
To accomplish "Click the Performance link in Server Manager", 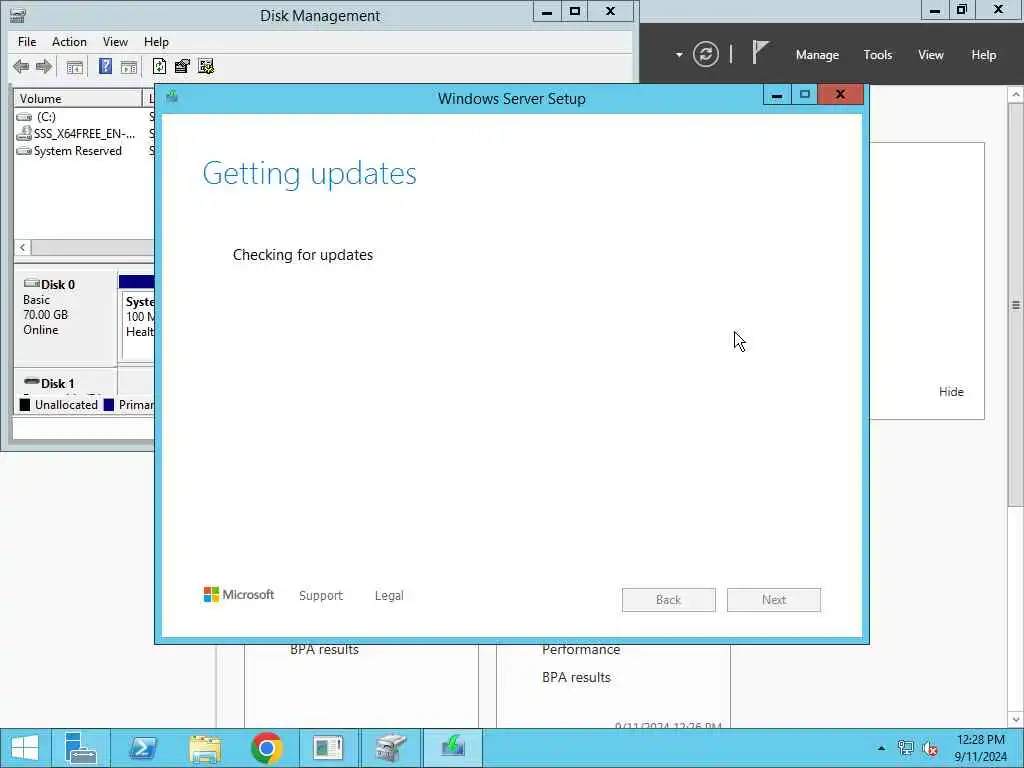I will 581,649.
